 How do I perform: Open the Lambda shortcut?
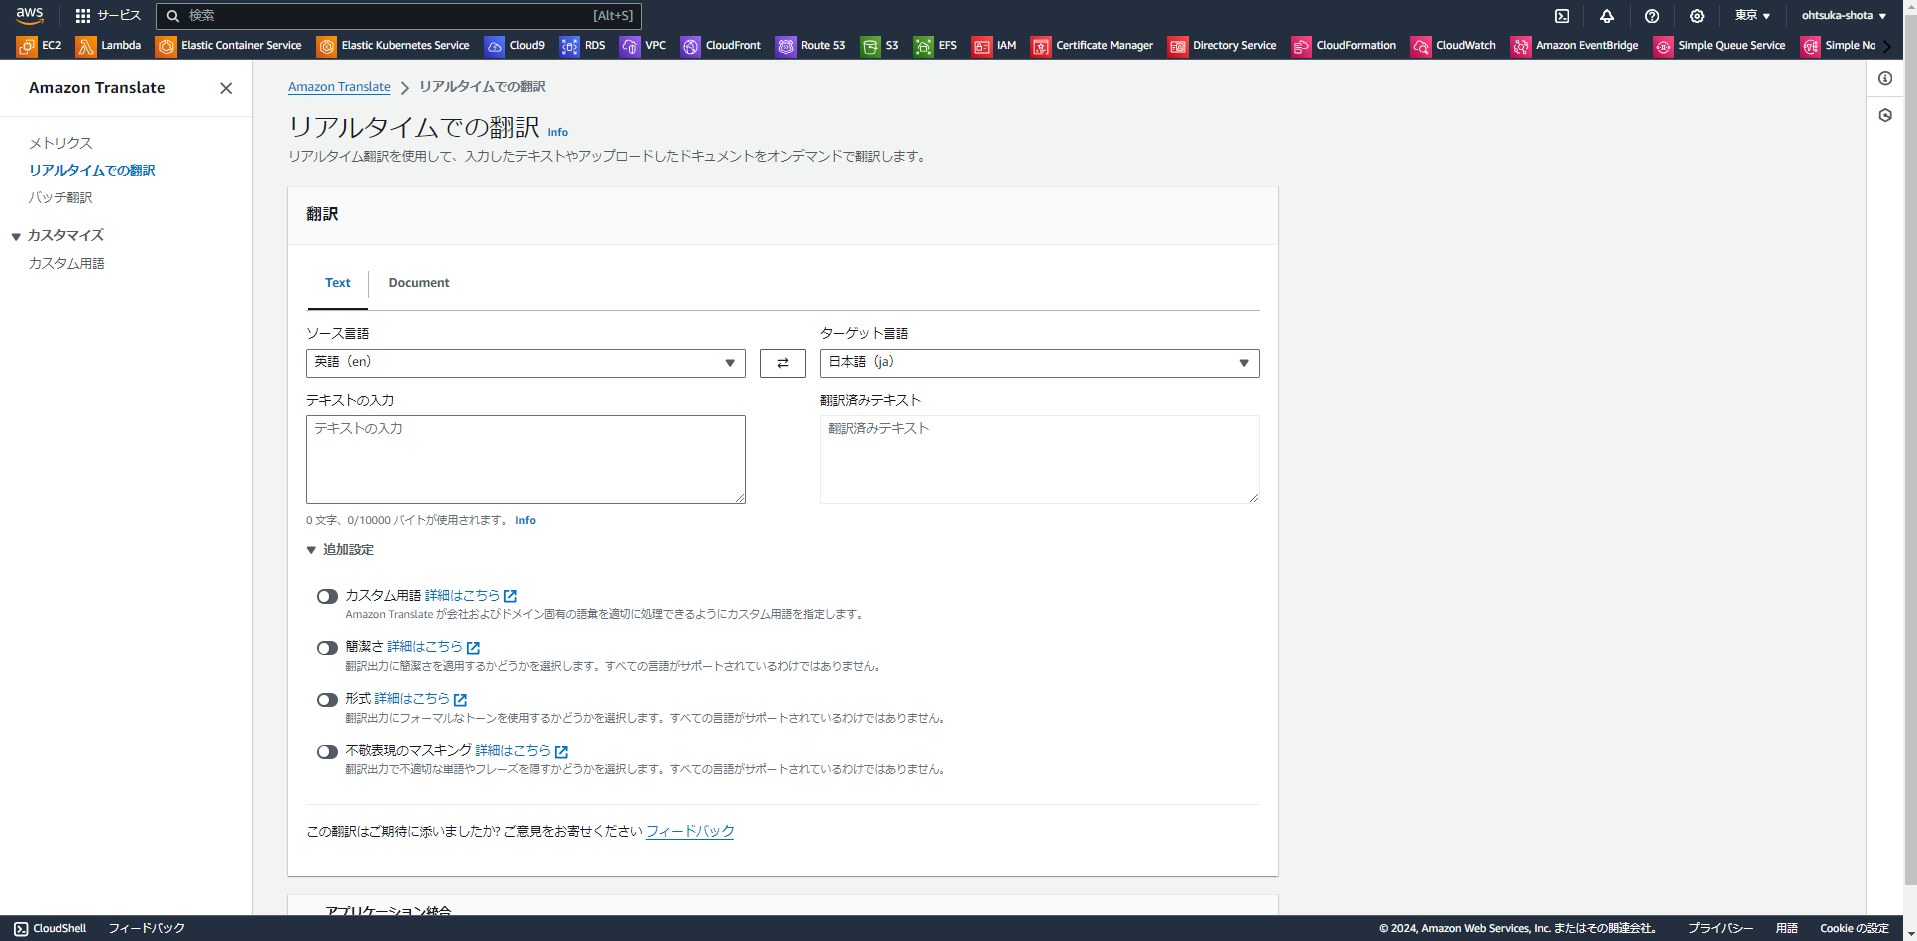(108, 46)
